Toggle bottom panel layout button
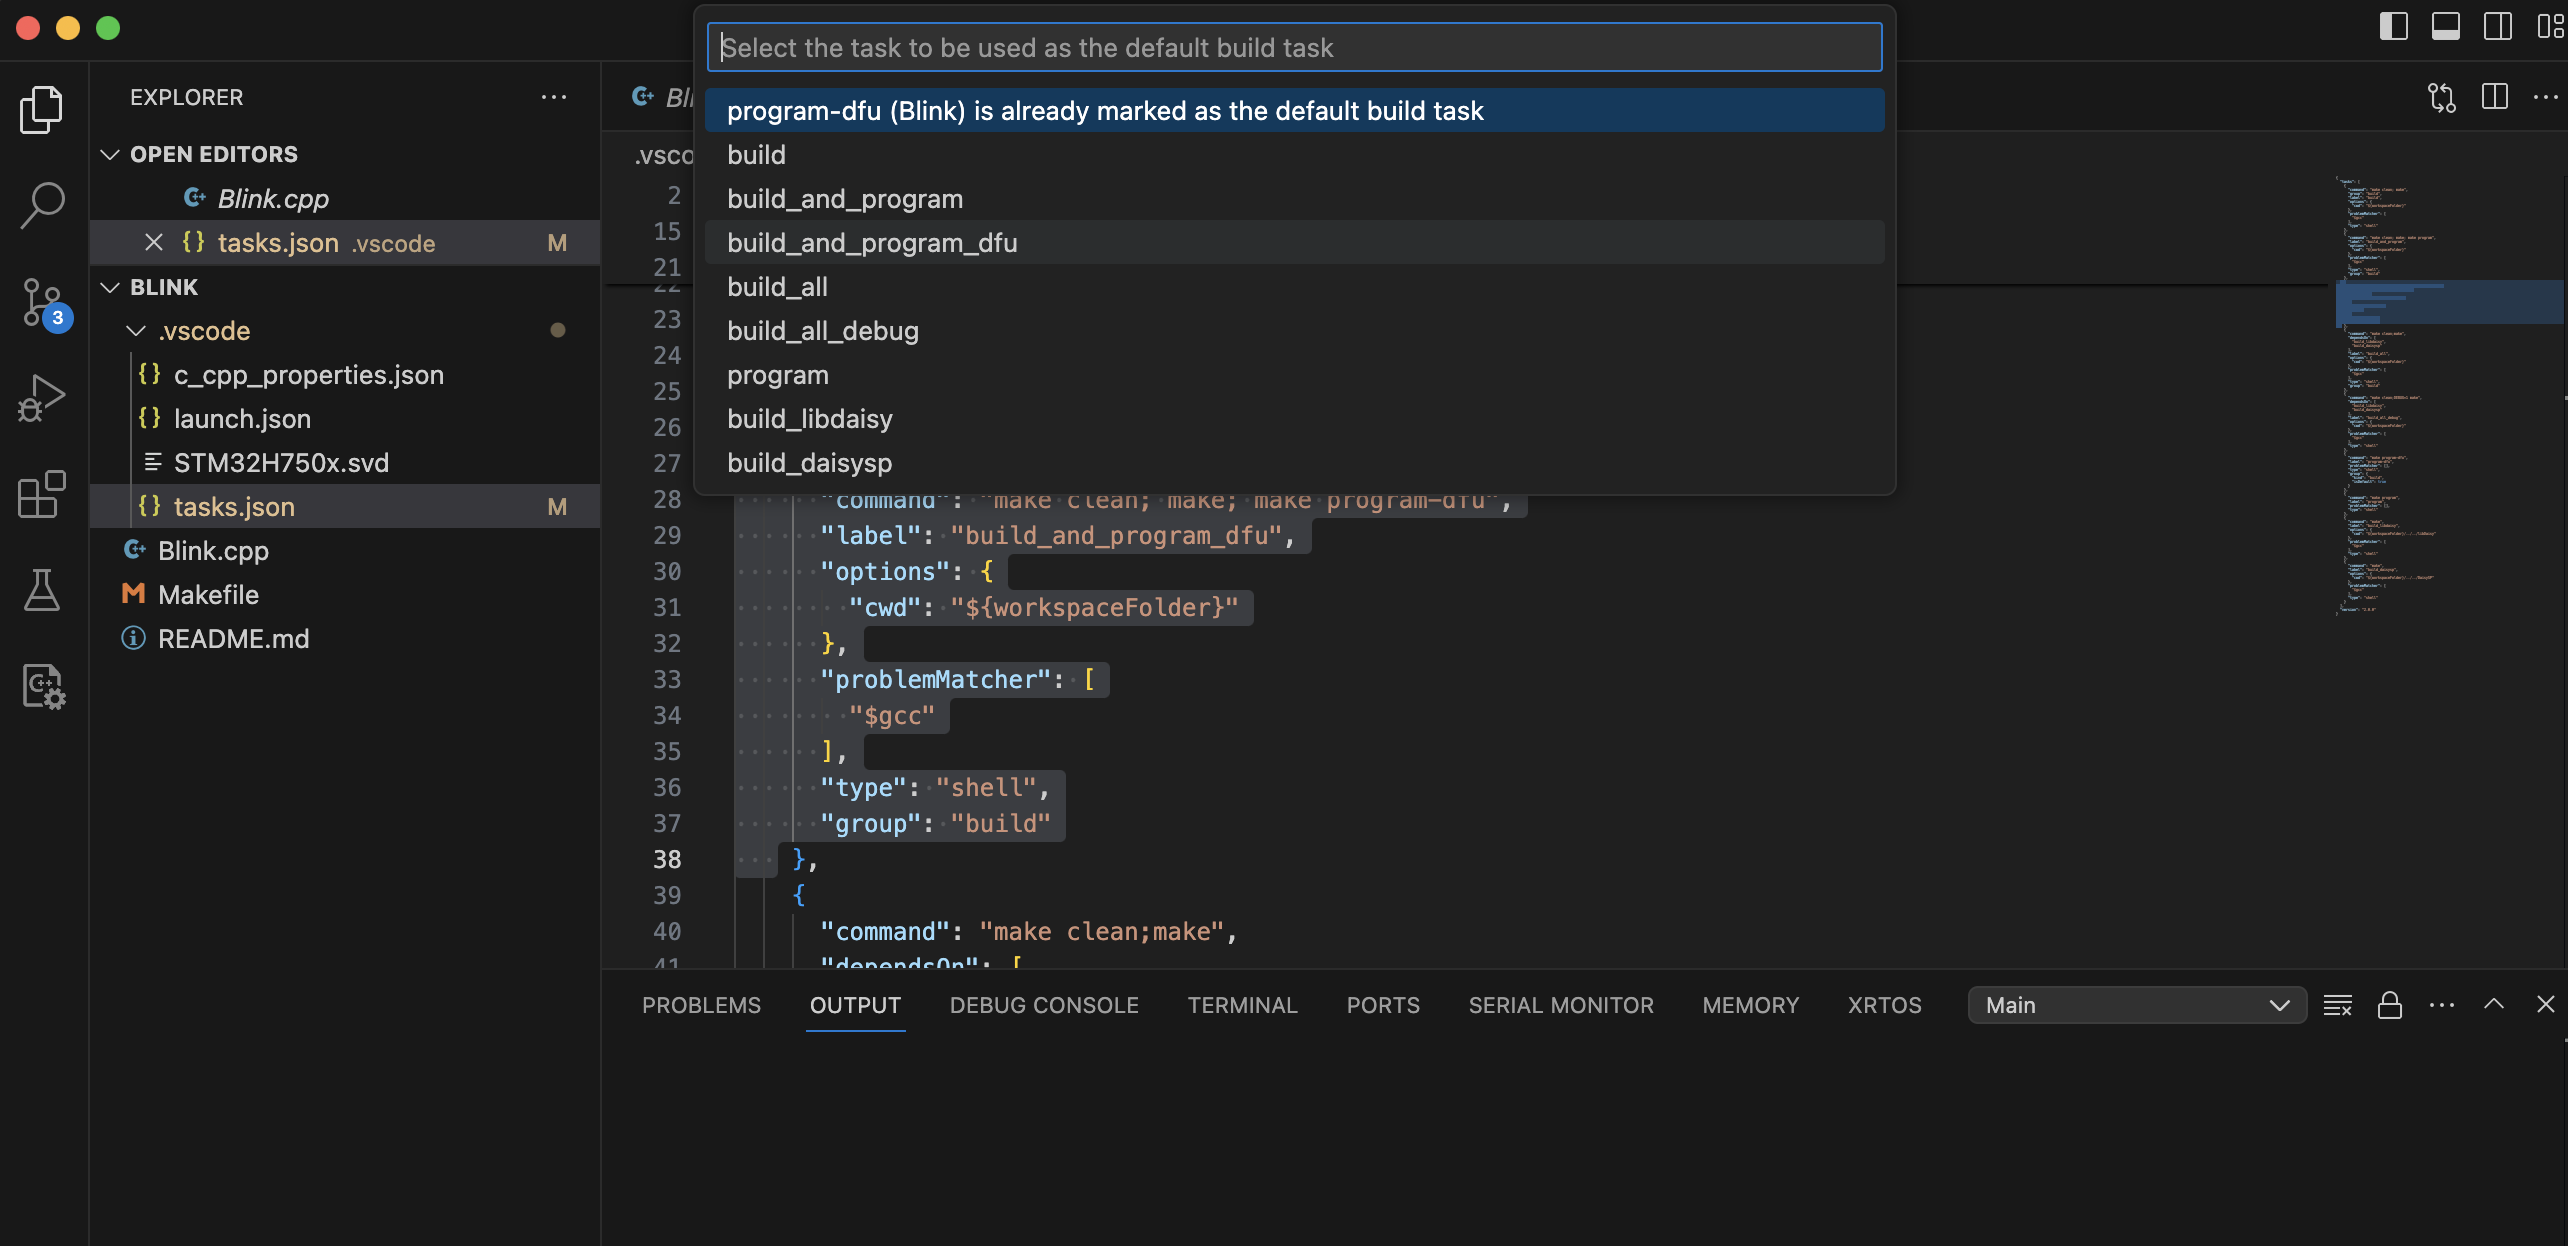The height and width of the screenshot is (1246, 2568). pos(2446,26)
